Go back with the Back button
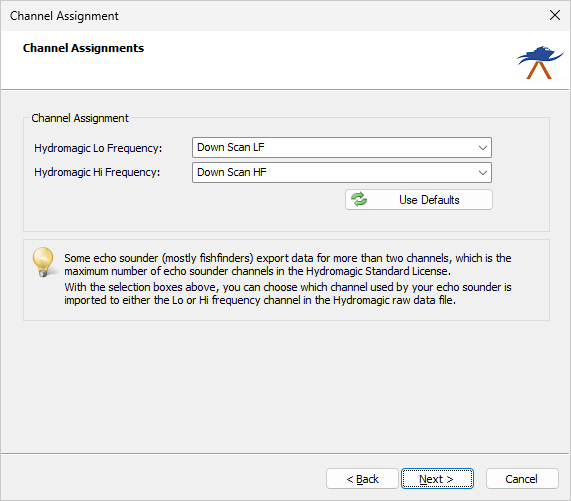 (362, 479)
